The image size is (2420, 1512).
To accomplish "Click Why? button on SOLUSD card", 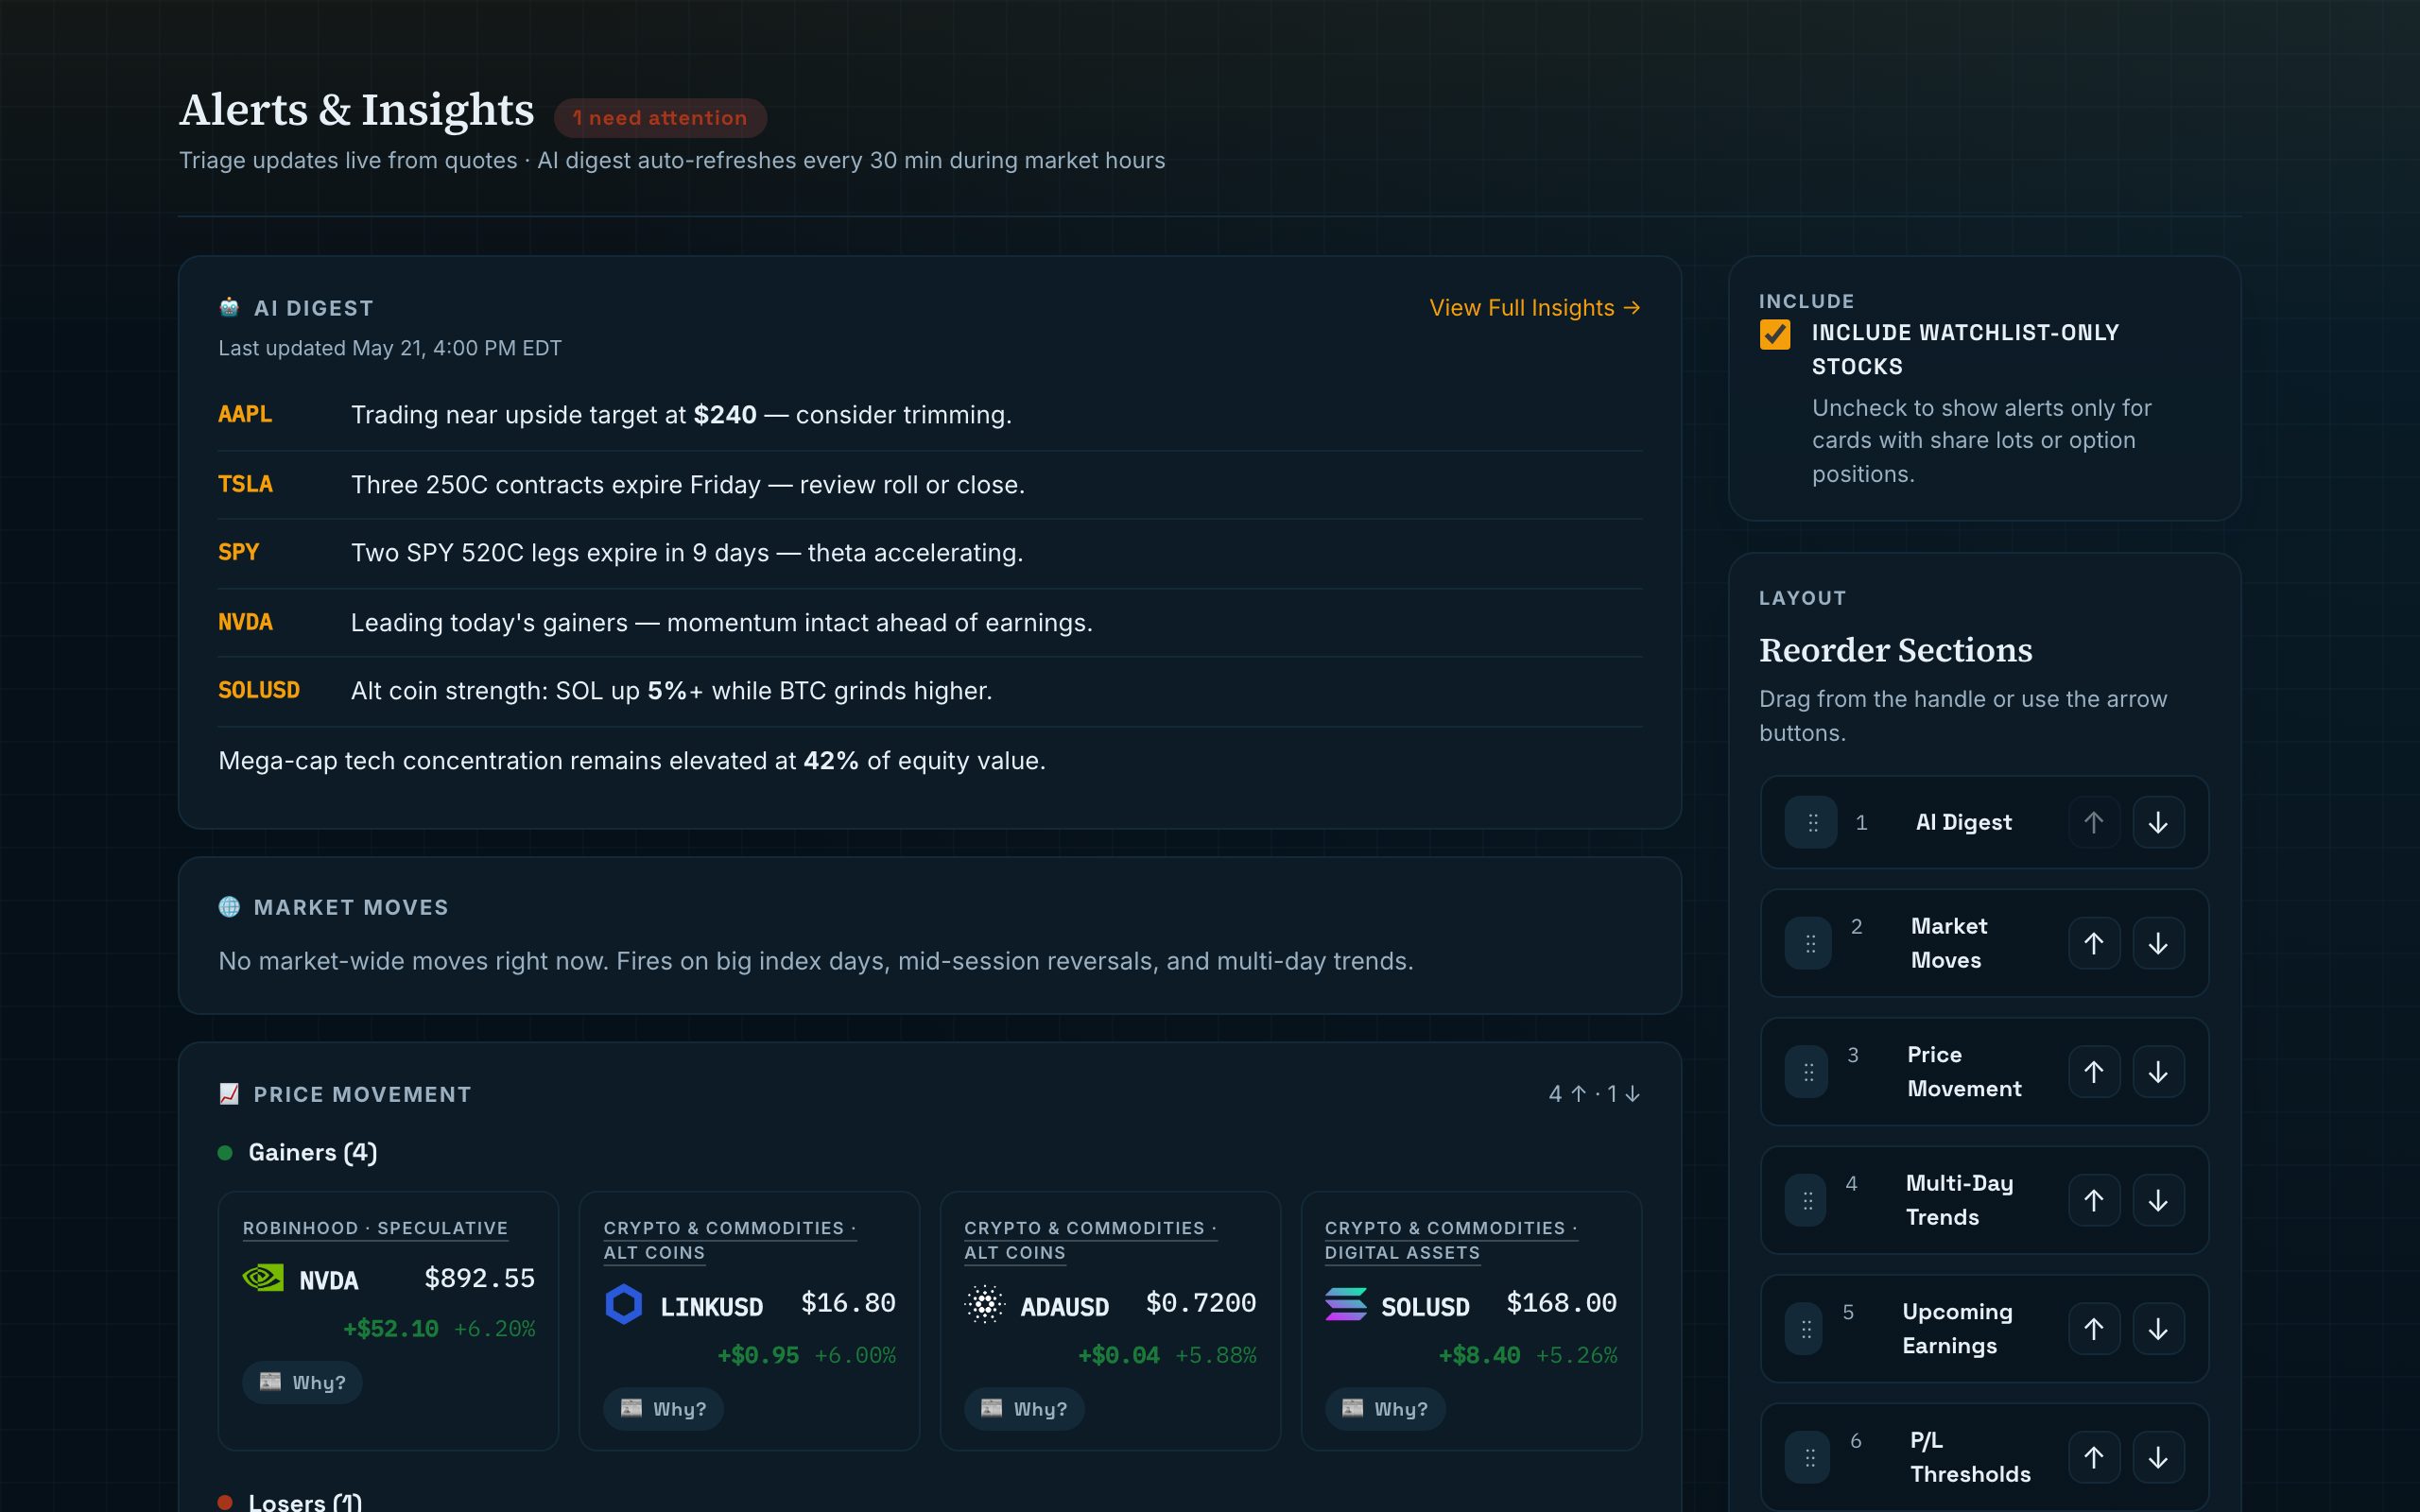I will [x=1385, y=1408].
